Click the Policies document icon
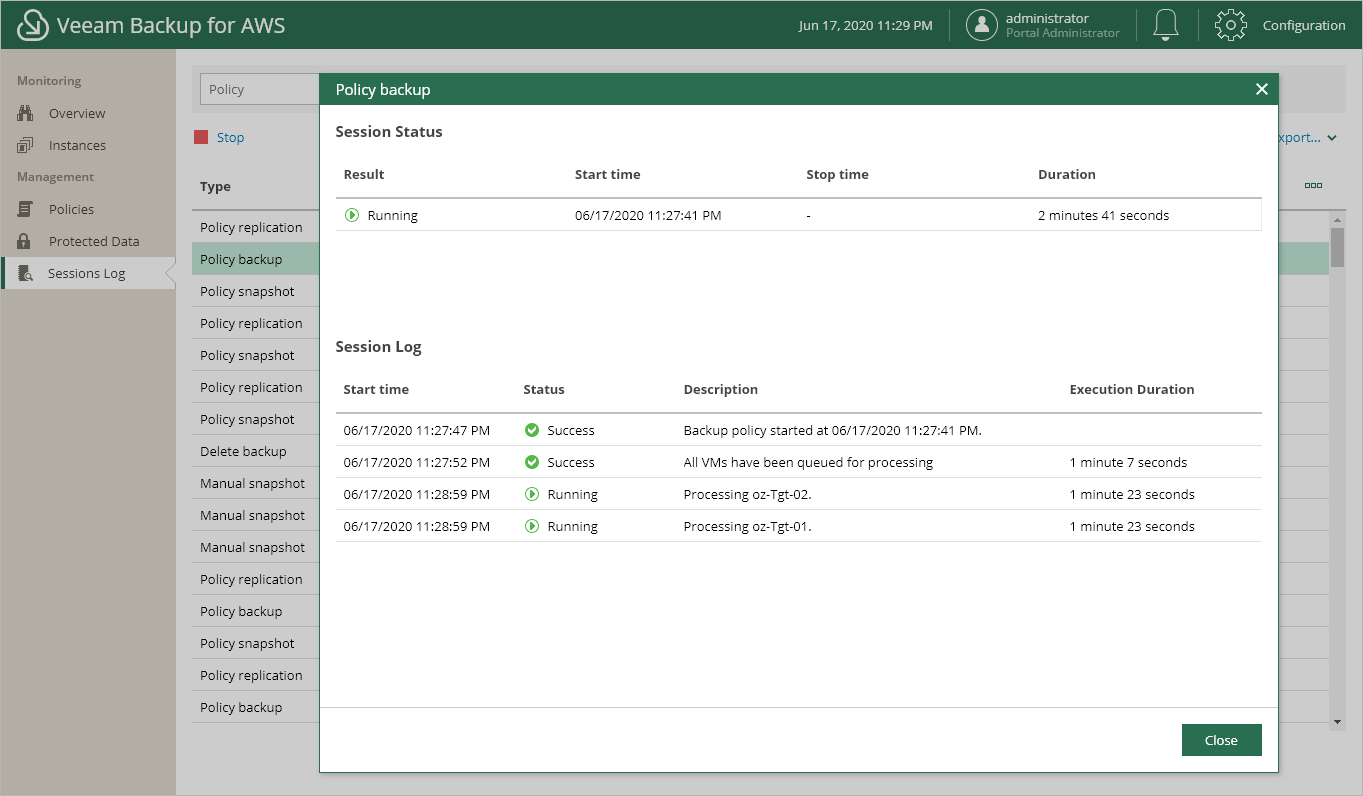The width and height of the screenshot is (1363, 796). (26, 209)
